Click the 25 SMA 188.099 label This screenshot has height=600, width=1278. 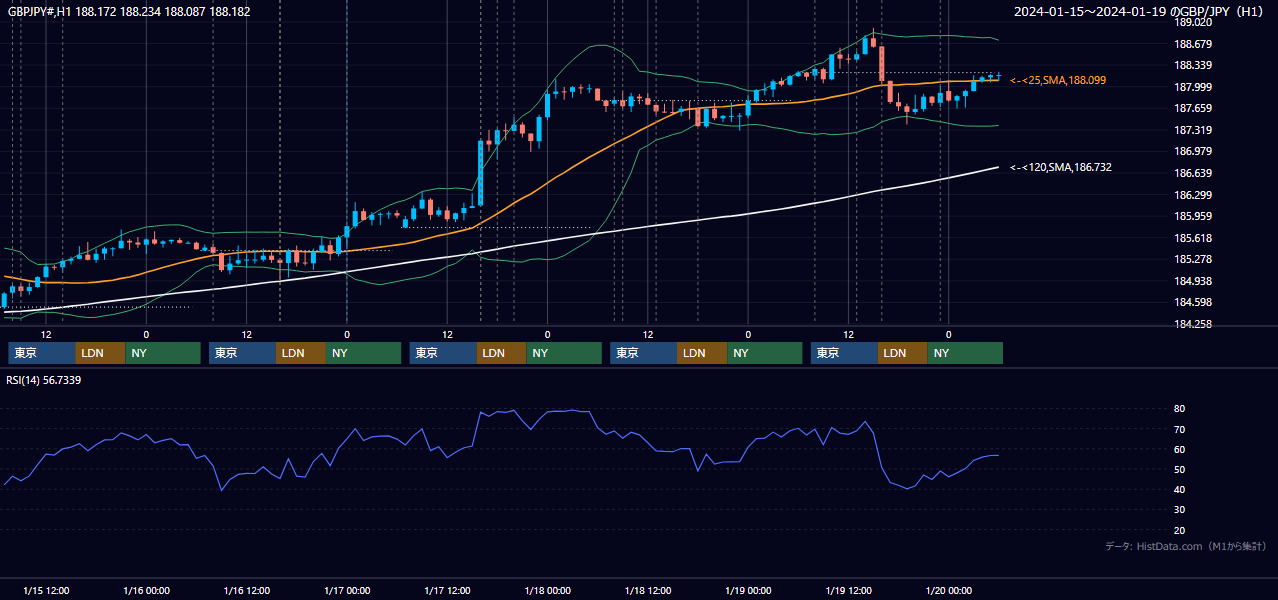[x=1058, y=79]
